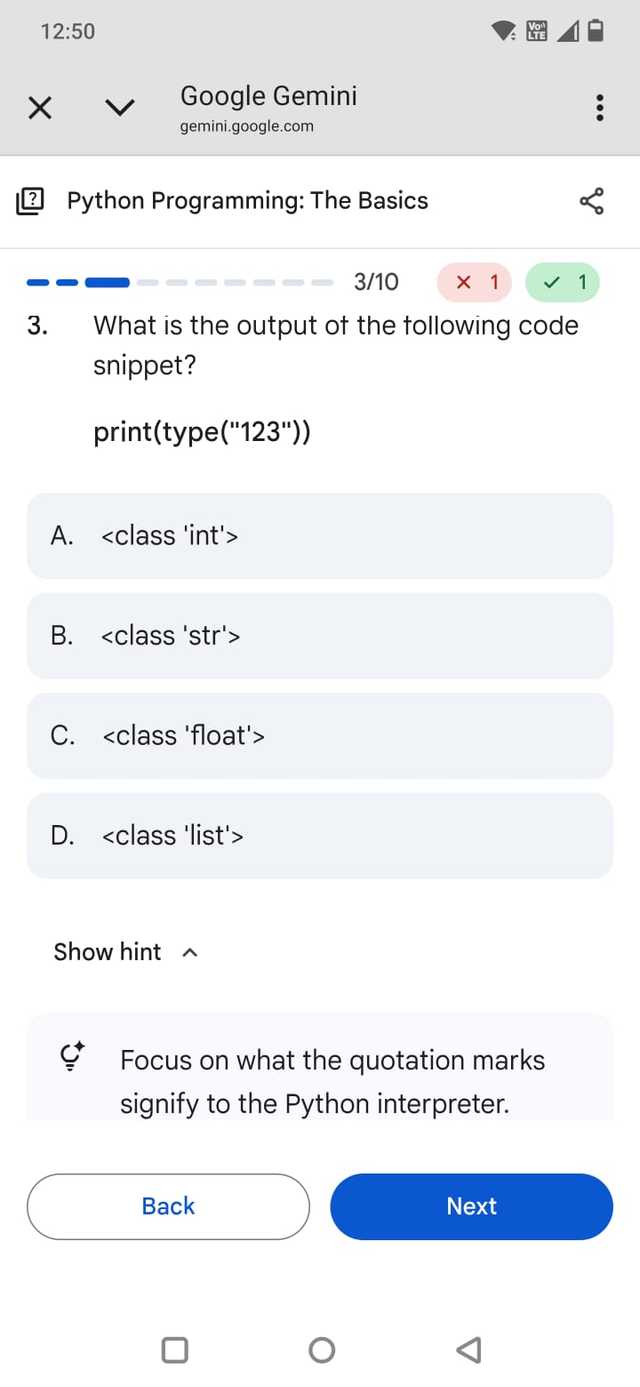This screenshot has width=640, height=1387.
Task: Select answer D class 'list'
Action: (319, 836)
